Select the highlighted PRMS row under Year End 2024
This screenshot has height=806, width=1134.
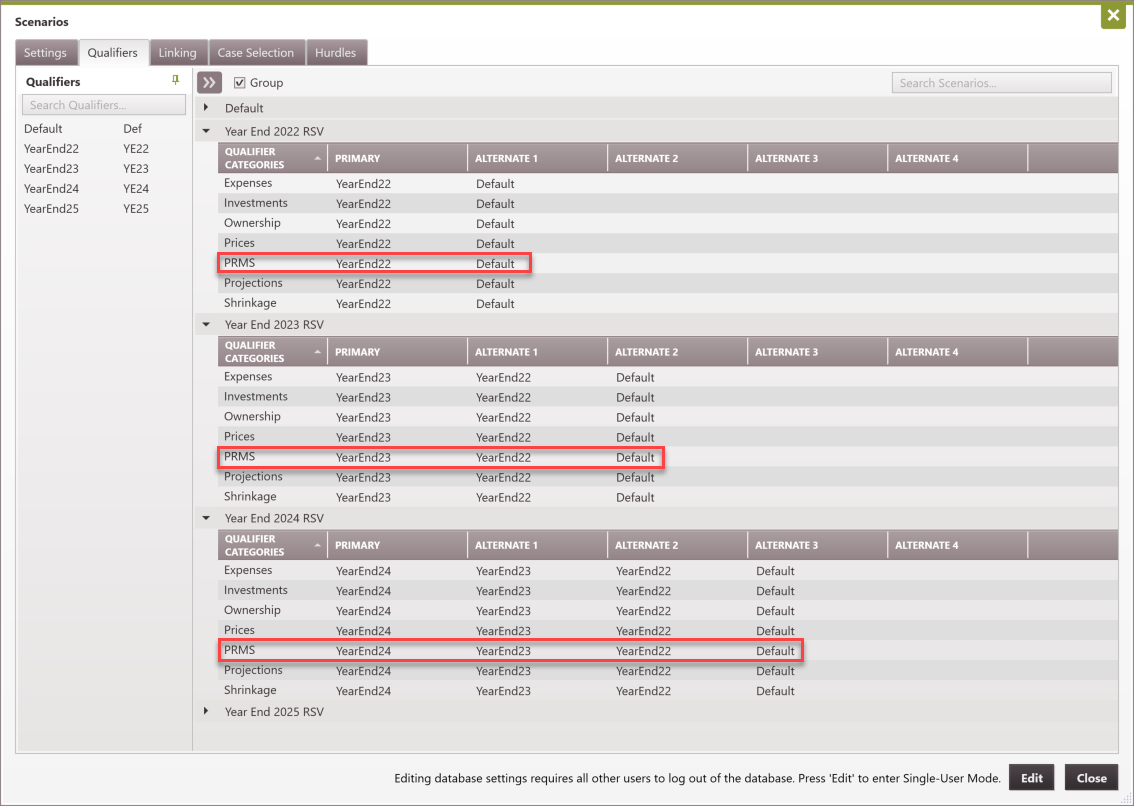point(400,650)
